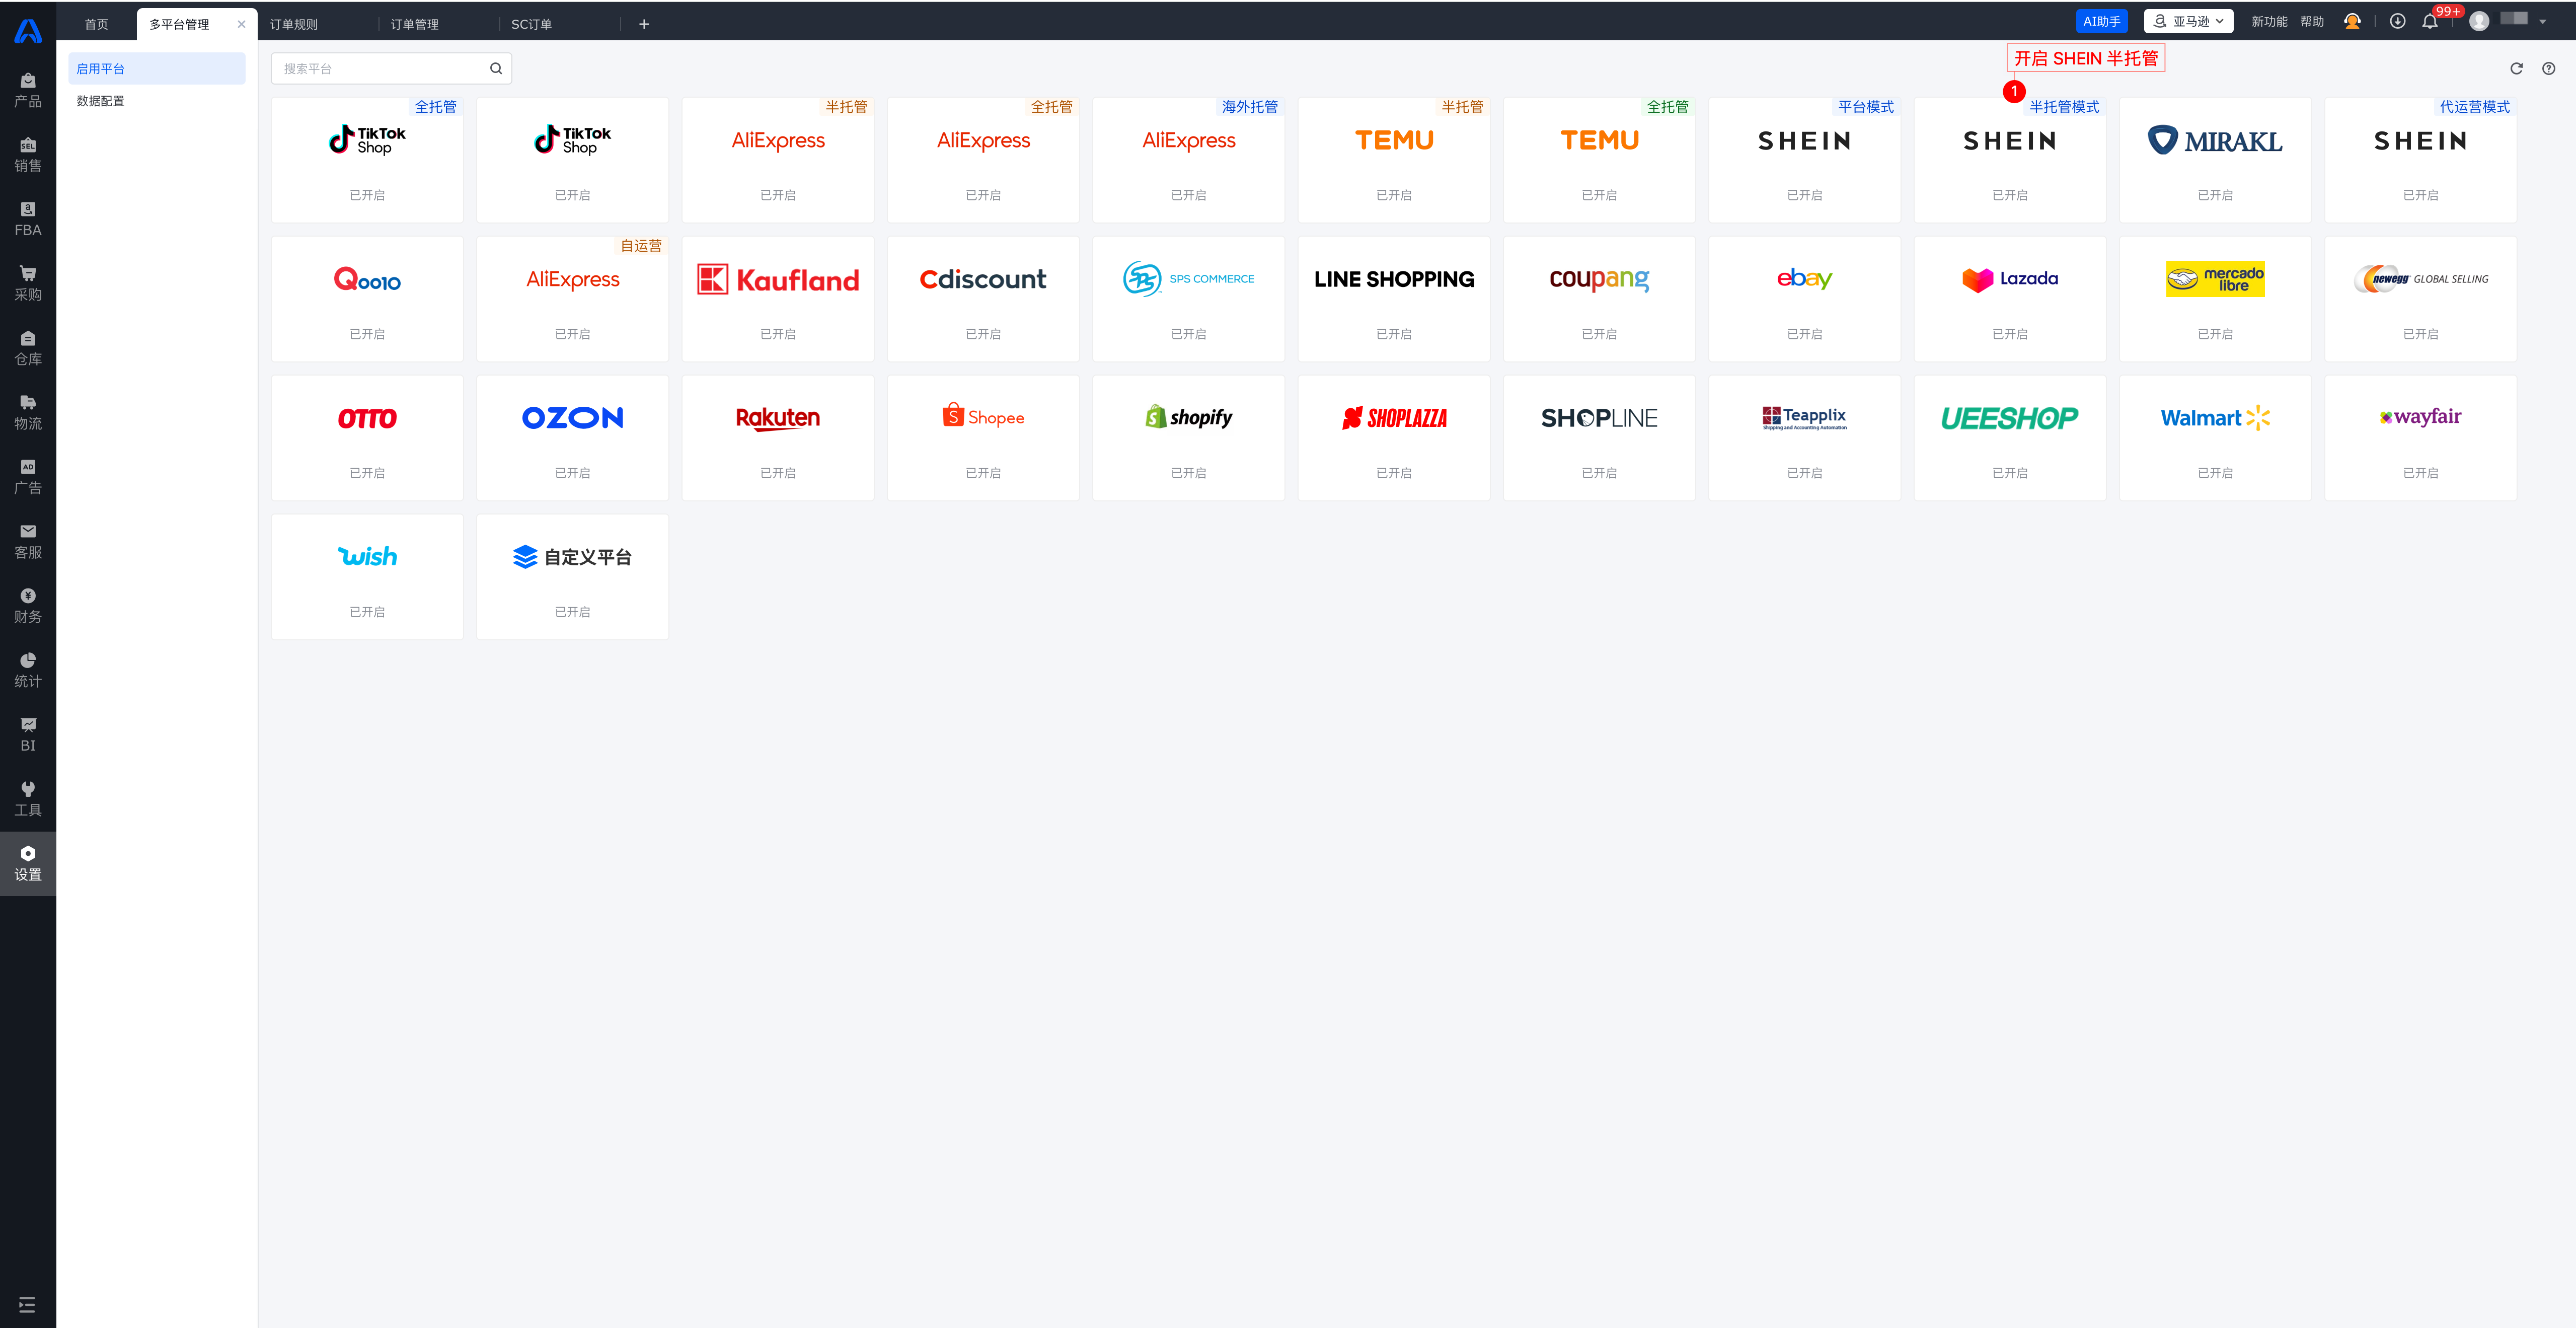Open the TikTok Shop 全托管 card
Screen dimensions: 2576x1328
pyautogui.click(x=367, y=160)
